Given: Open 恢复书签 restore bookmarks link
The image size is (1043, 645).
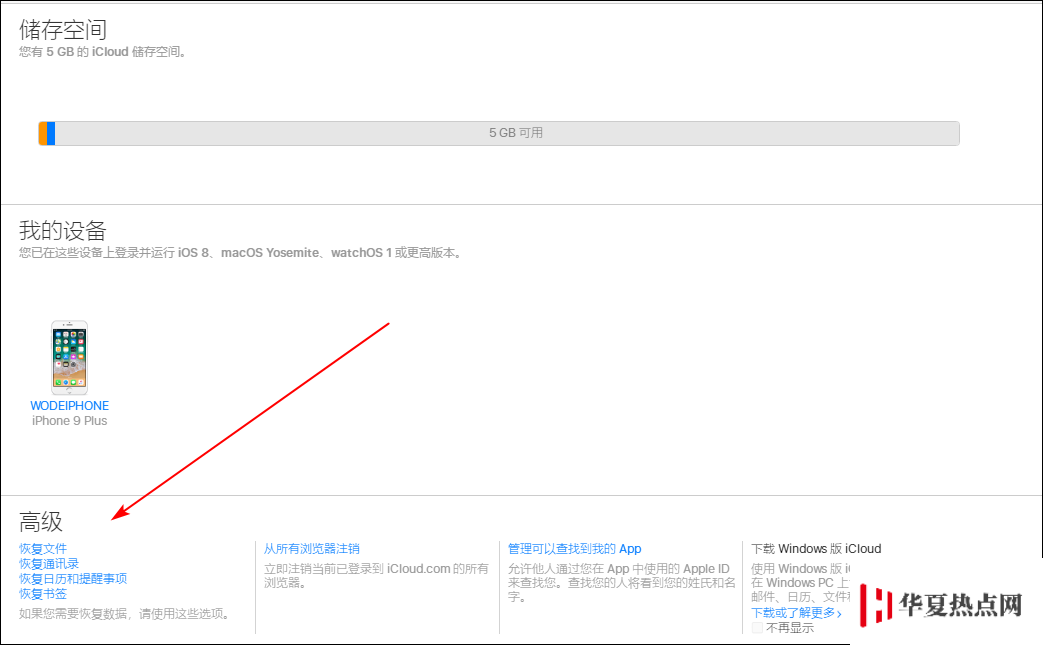Looking at the screenshot, I should point(43,594).
